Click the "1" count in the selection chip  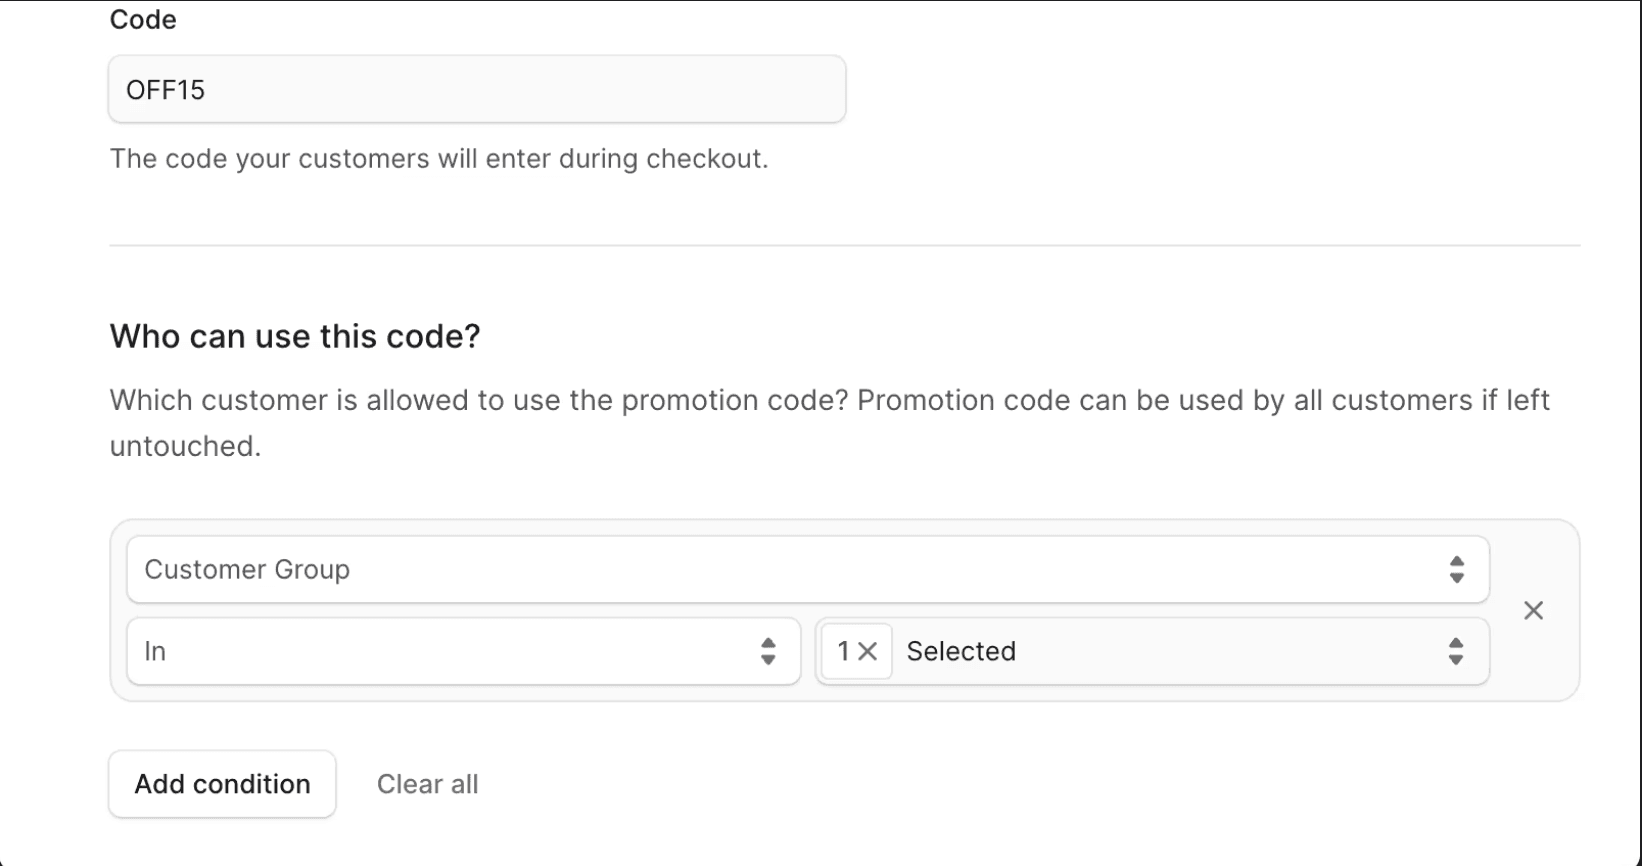pos(843,652)
